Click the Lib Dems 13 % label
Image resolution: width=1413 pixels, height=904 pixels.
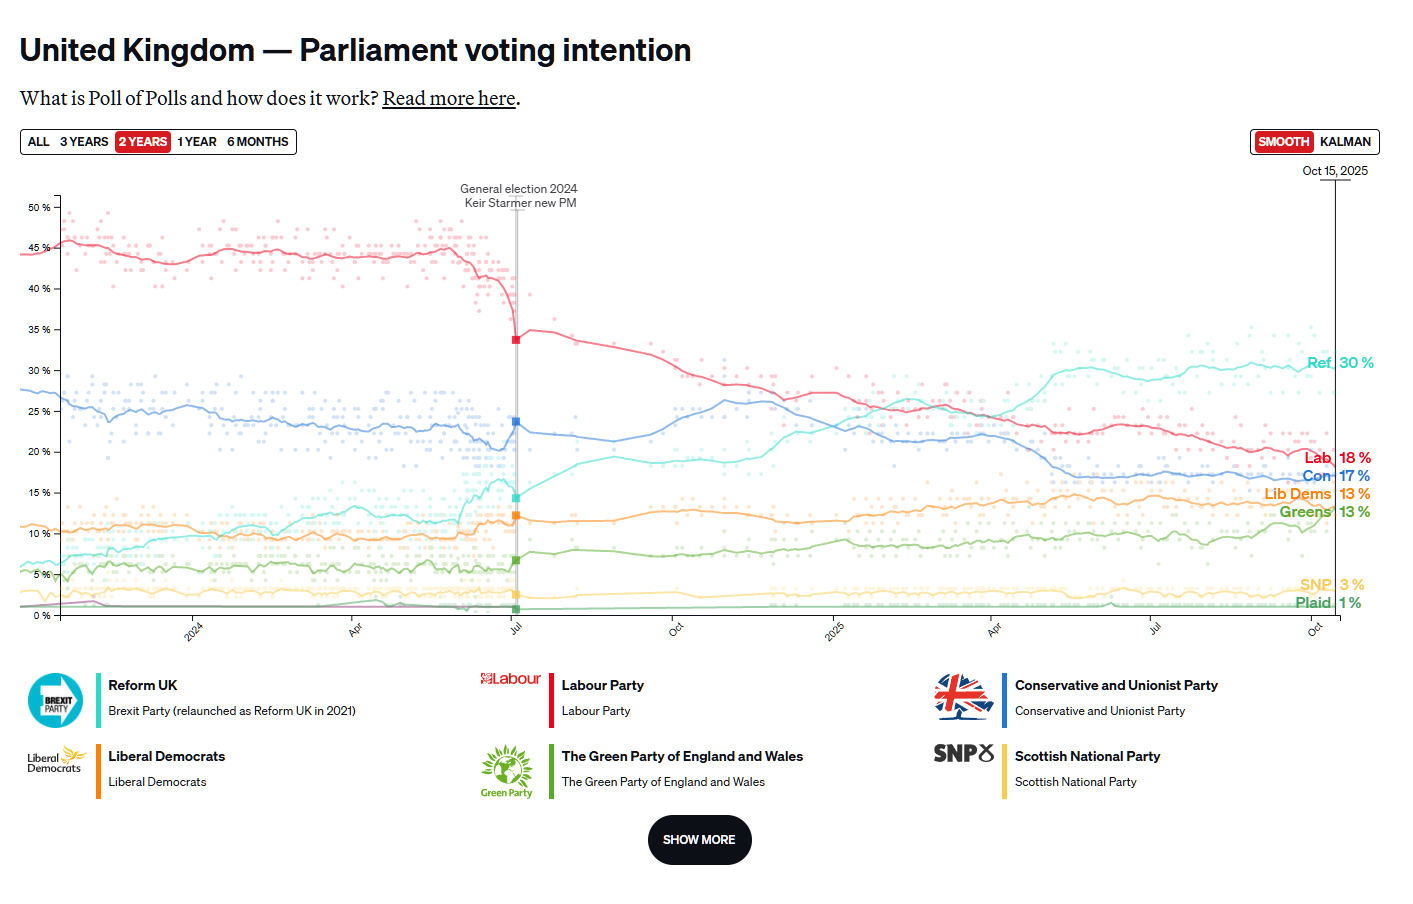pos(1317,494)
